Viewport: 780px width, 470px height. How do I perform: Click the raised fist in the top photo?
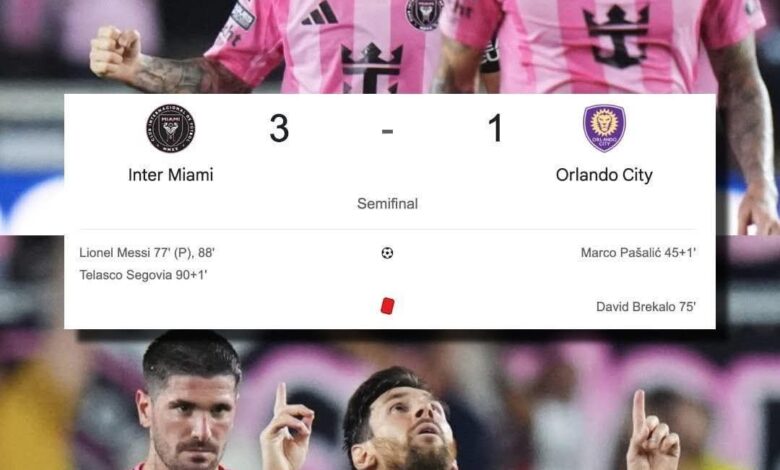tap(115, 52)
